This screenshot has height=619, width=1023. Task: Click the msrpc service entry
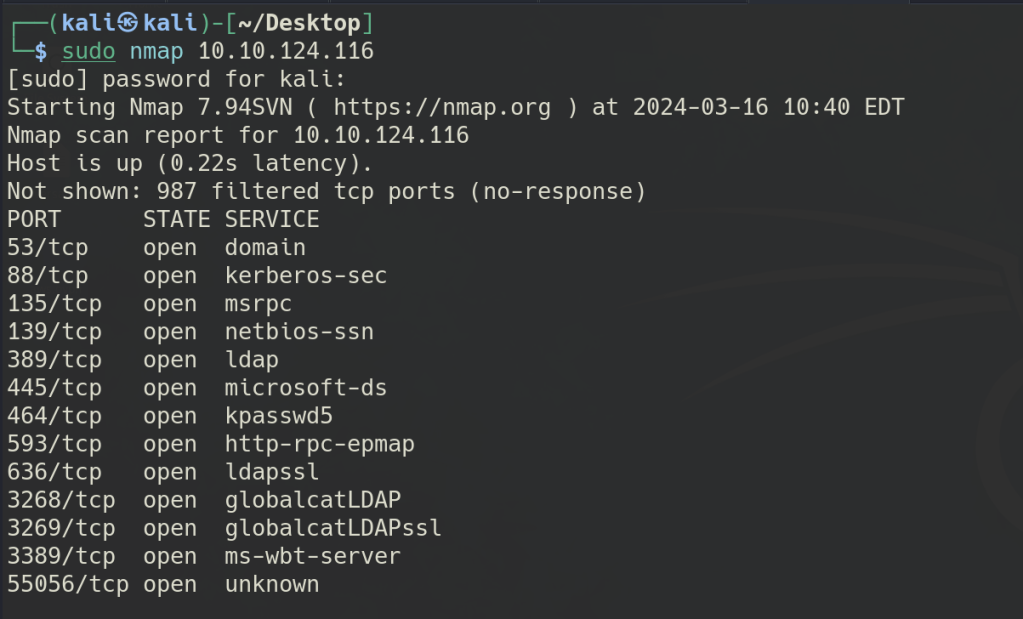(x=258, y=303)
